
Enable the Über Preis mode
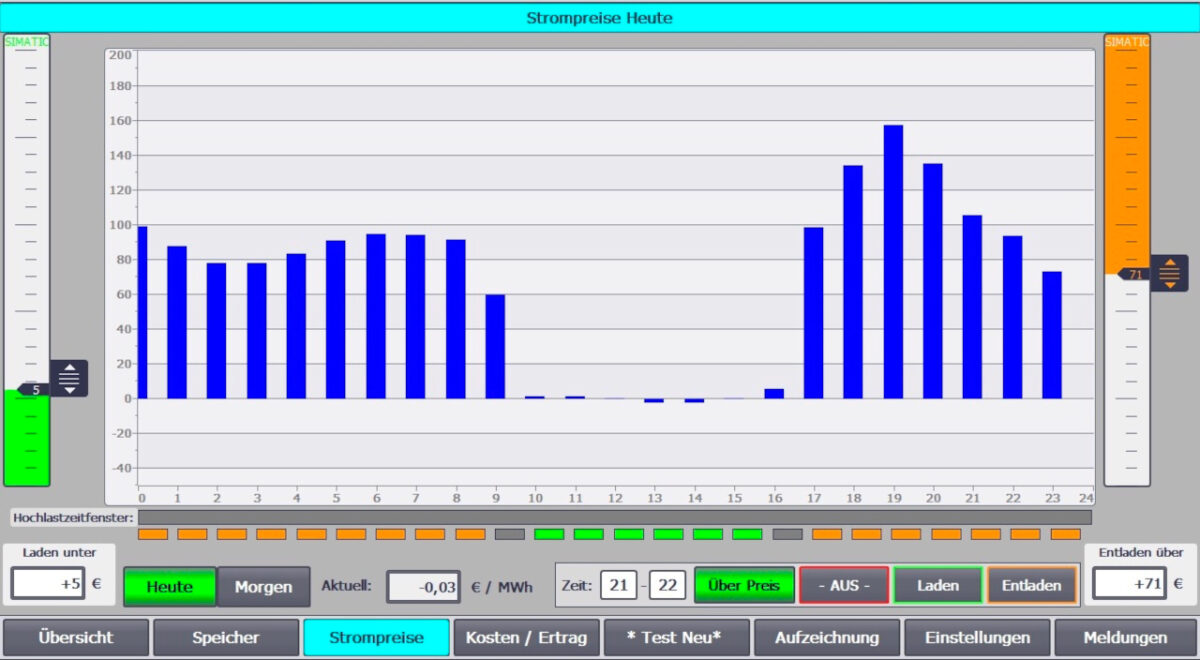(x=743, y=585)
